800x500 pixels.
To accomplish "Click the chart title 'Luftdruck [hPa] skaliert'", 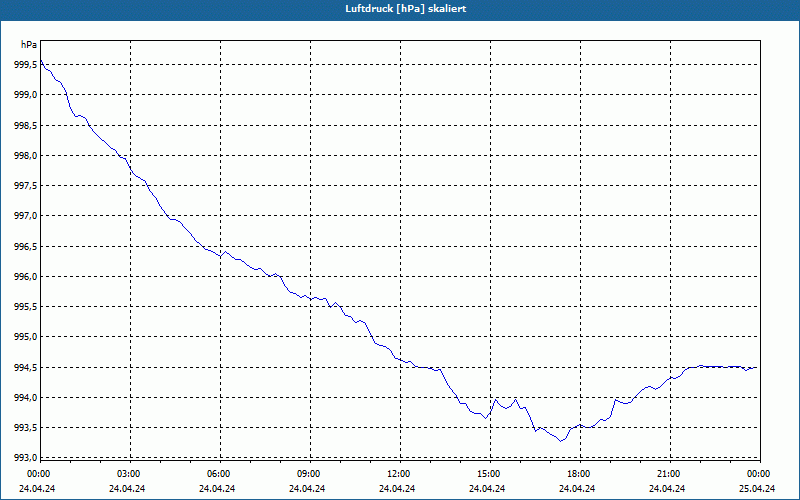I will point(406,9).
